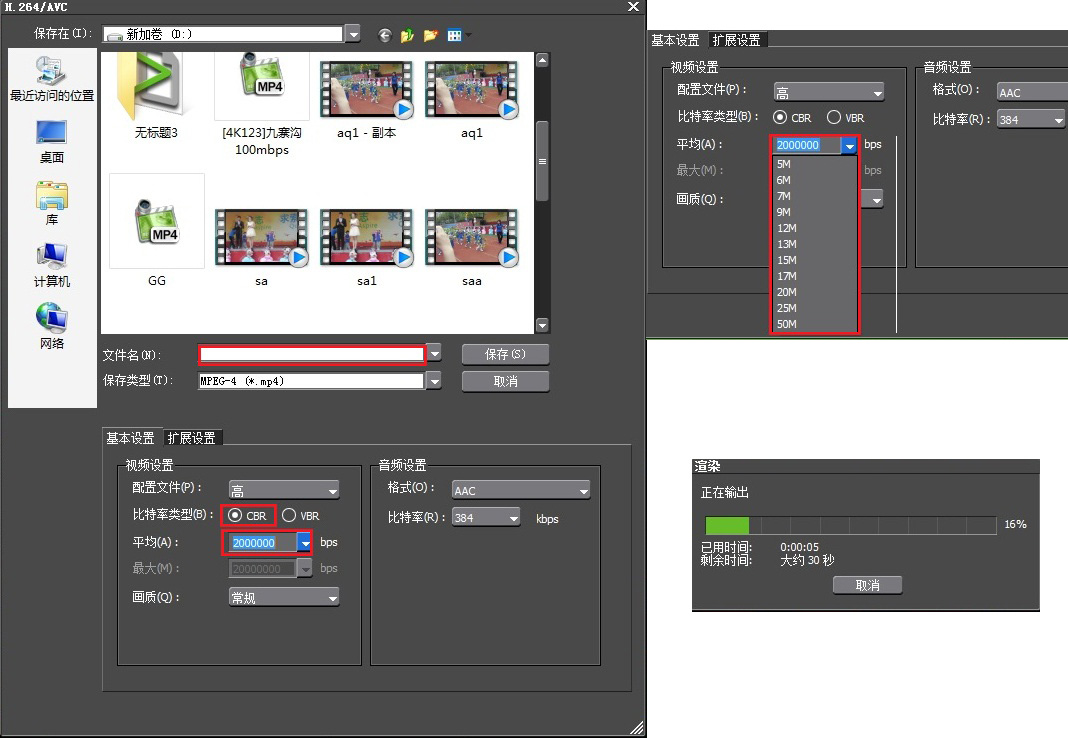Expand the 保存类型 file type dropdown

click(x=434, y=381)
